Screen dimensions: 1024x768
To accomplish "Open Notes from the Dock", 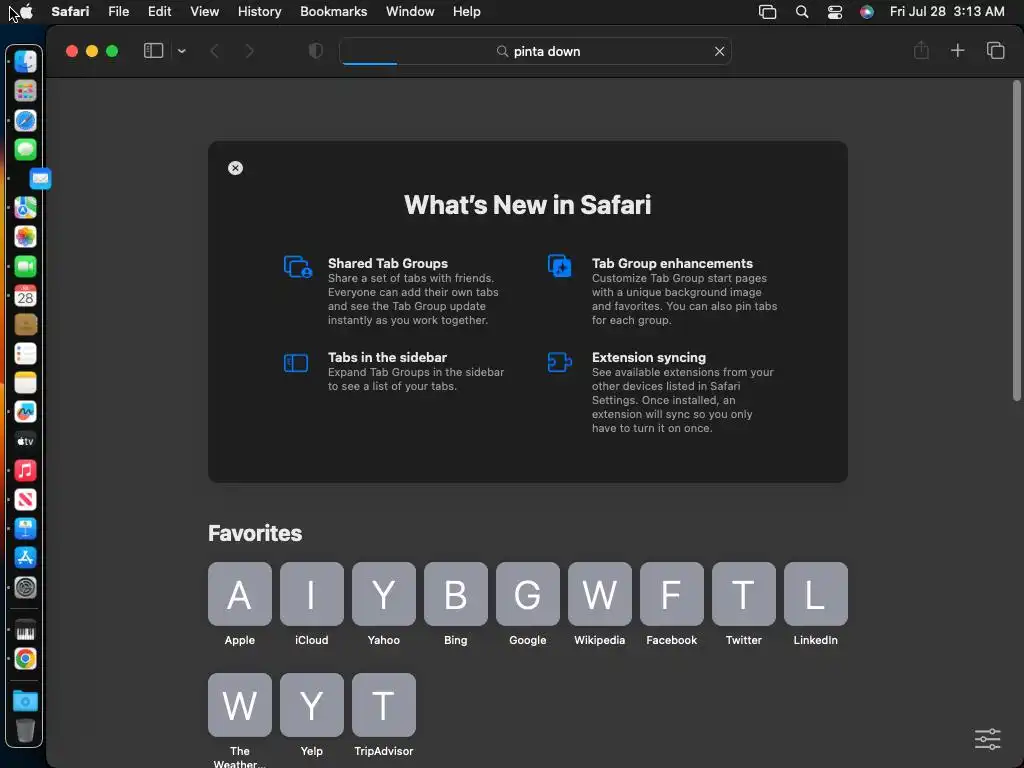I will click(x=25, y=383).
